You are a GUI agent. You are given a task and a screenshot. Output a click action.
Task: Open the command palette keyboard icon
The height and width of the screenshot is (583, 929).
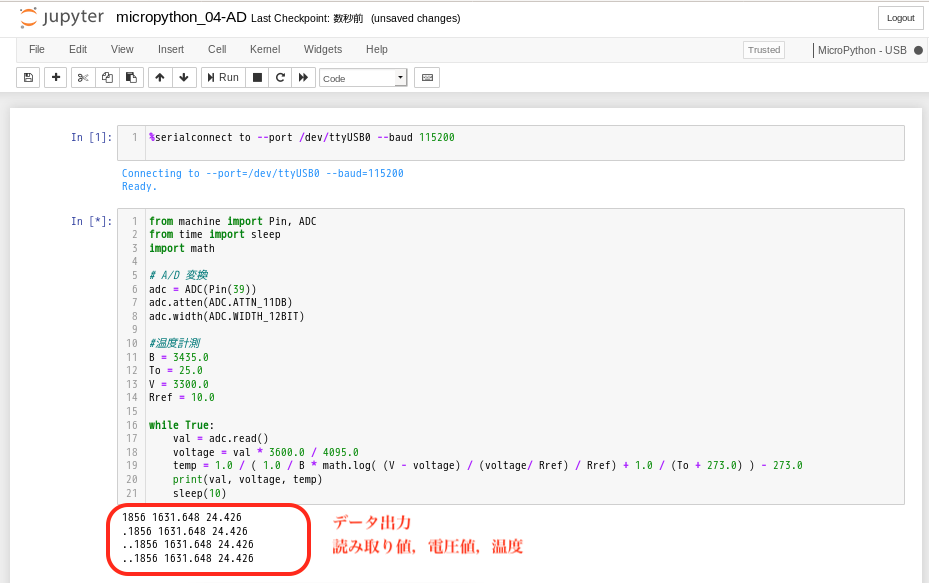(x=427, y=77)
